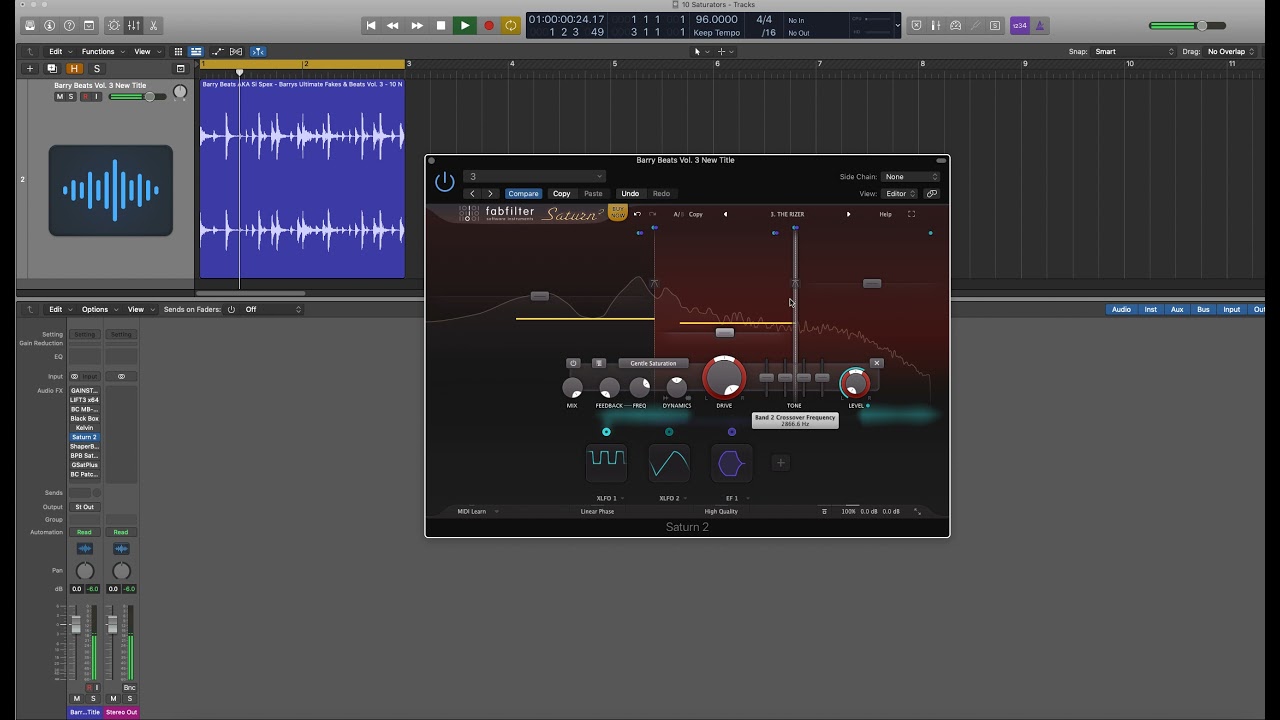This screenshot has height=720, width=1280.
Task: Toggle Flex editing button
Action: [x=236, y=52]
